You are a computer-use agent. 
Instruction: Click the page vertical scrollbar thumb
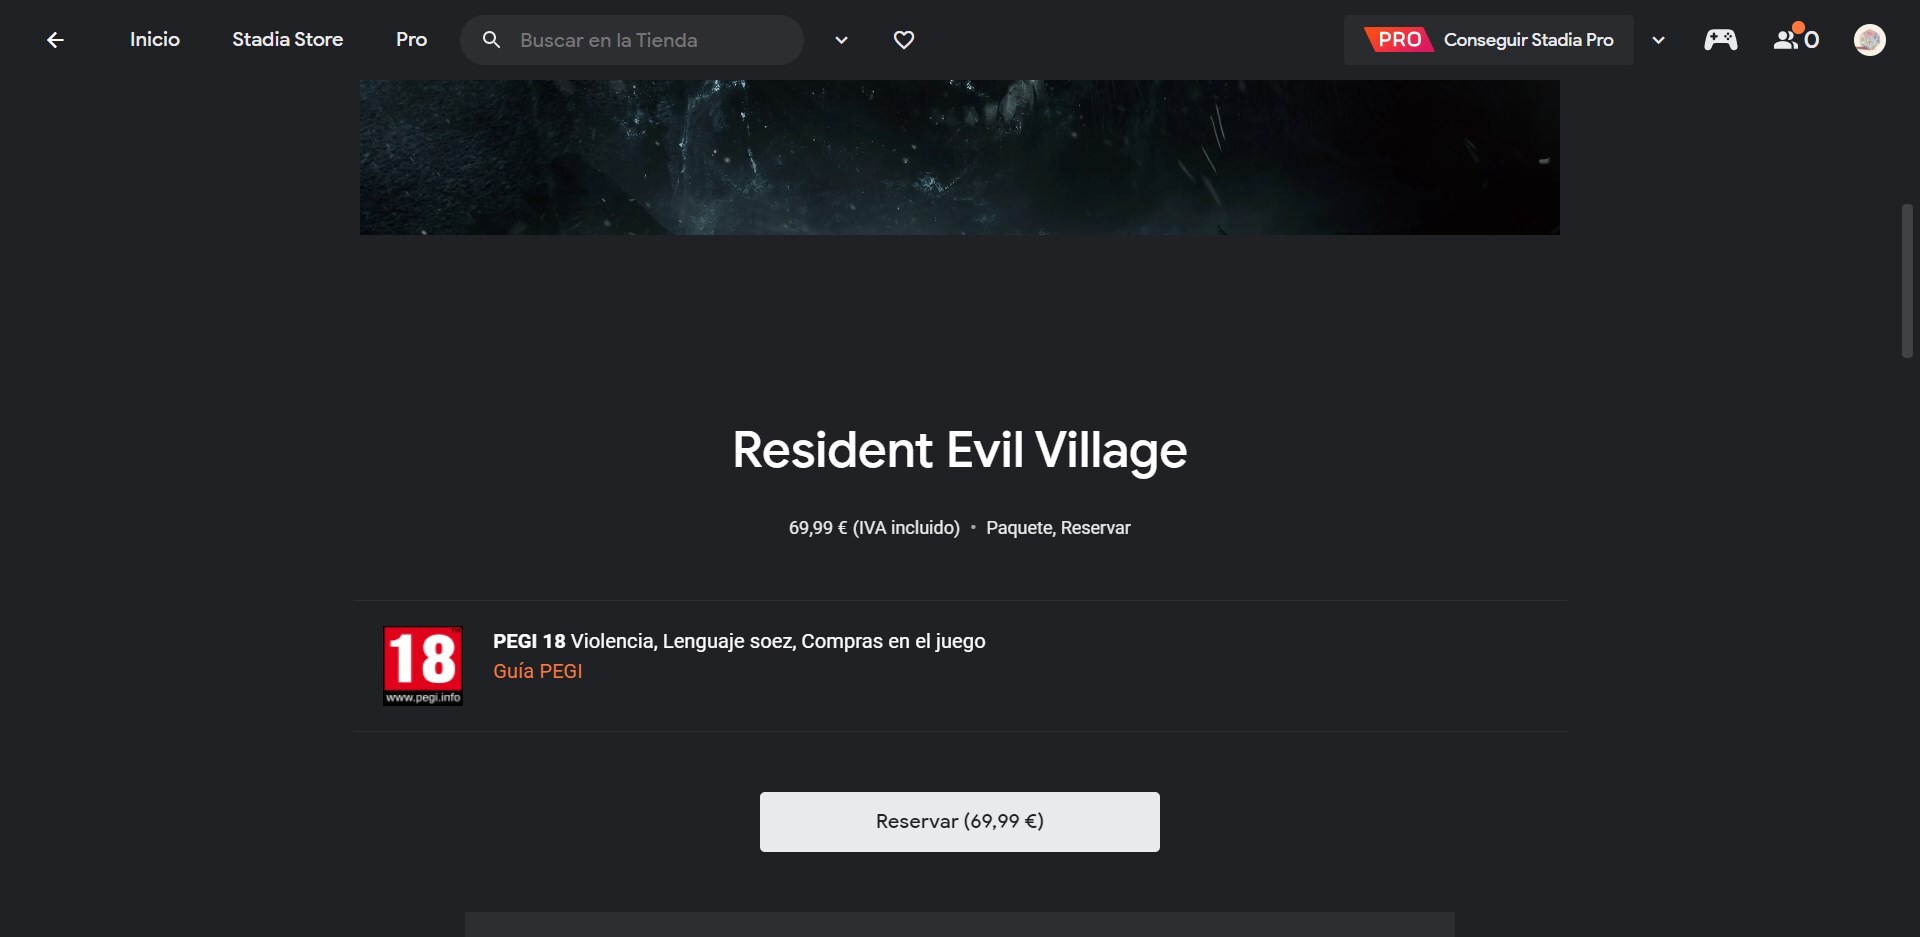[1907, 281]
